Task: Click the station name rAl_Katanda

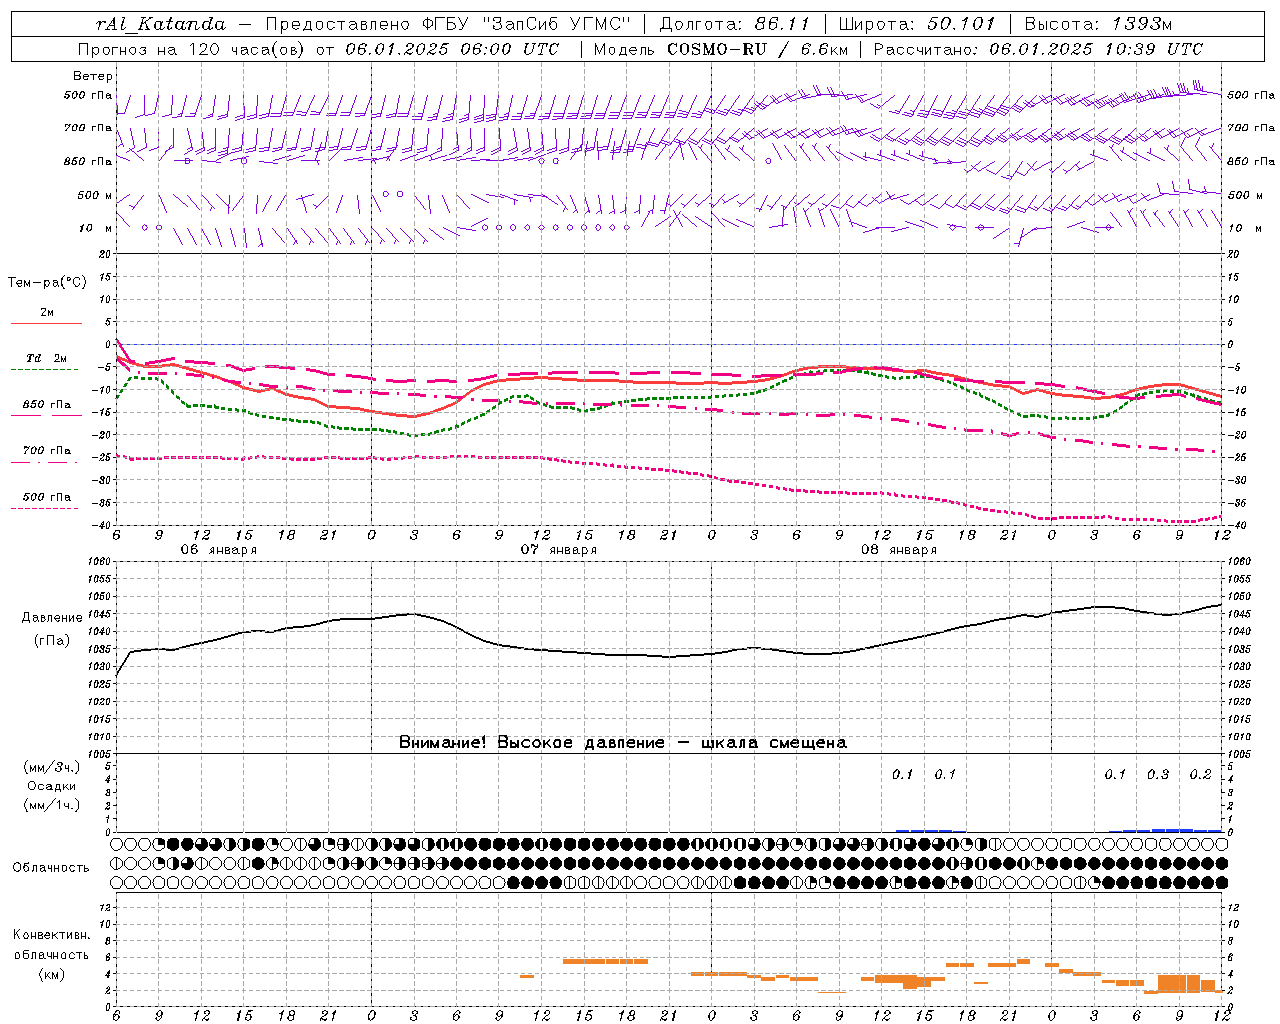Action: coord(161,24)
